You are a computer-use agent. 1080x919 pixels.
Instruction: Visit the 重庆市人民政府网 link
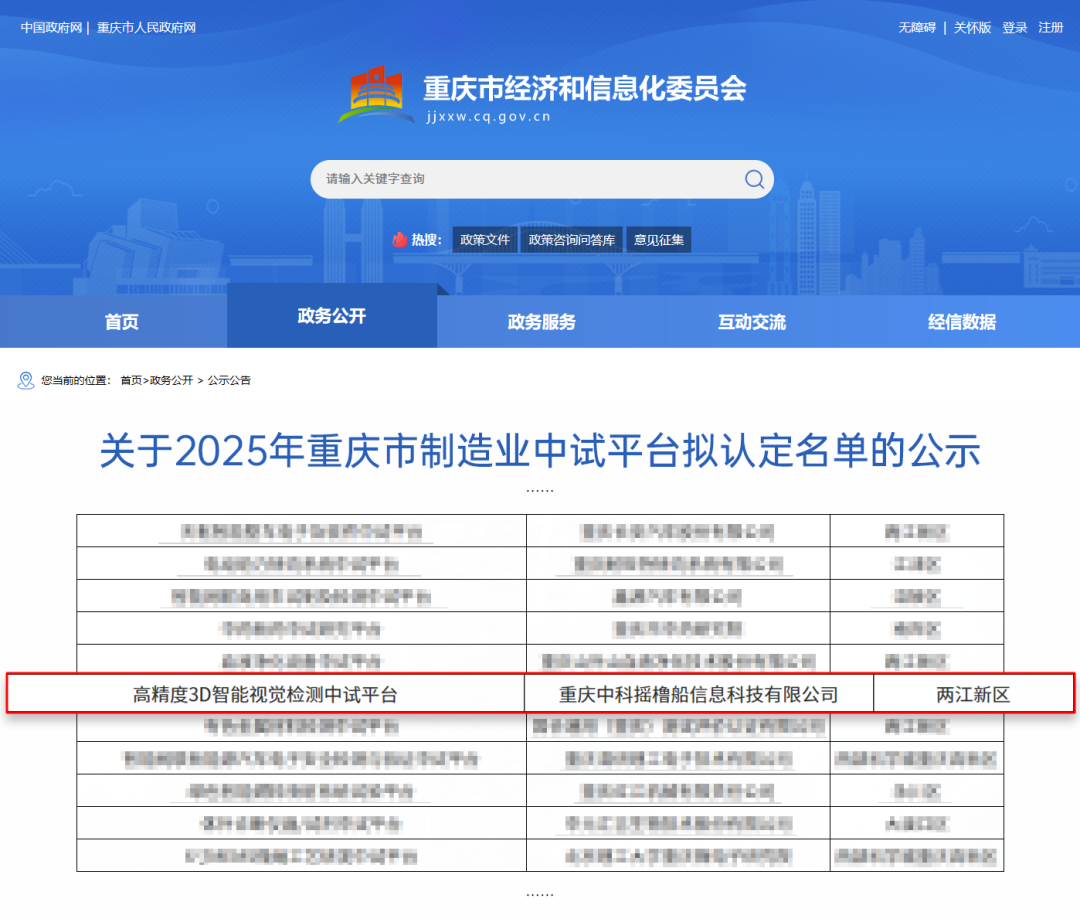click(147, 27)
